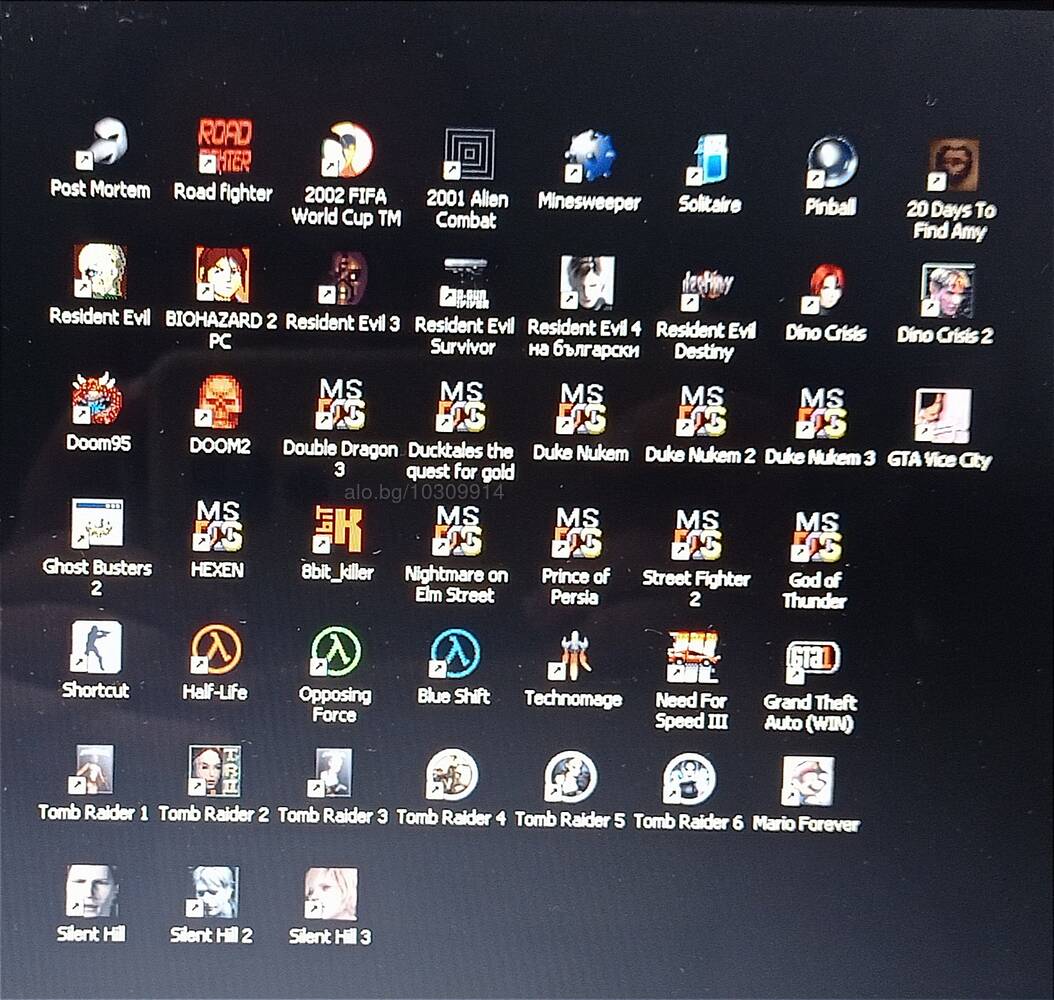This screenshot has height=1000, width=1054.
Task: Click the Silent Hill 3 icon
Action: click(331, 894)
